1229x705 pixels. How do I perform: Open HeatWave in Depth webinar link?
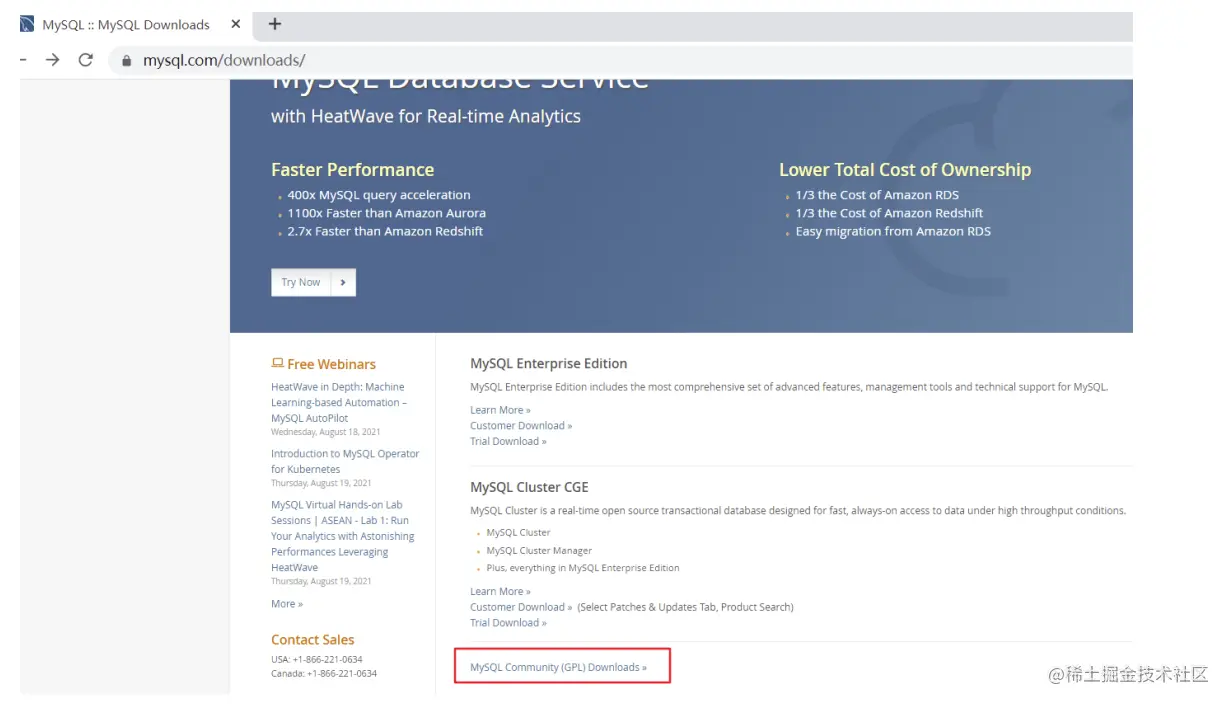(339, 402)
